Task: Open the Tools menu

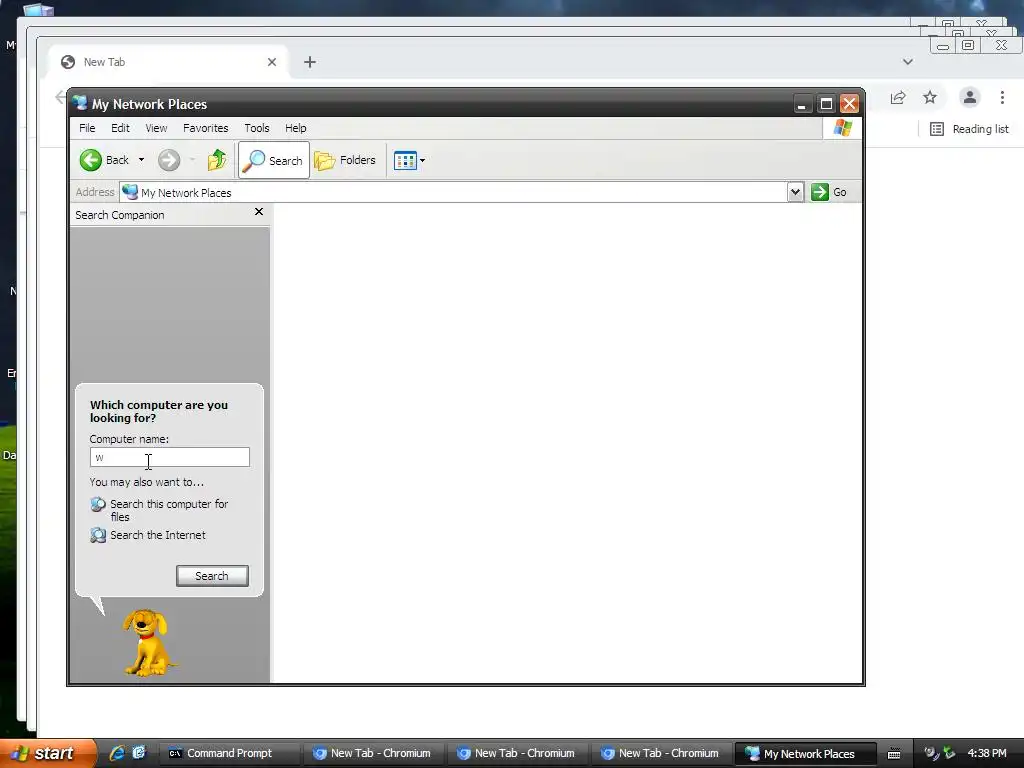Action: (x=257, y=128)
